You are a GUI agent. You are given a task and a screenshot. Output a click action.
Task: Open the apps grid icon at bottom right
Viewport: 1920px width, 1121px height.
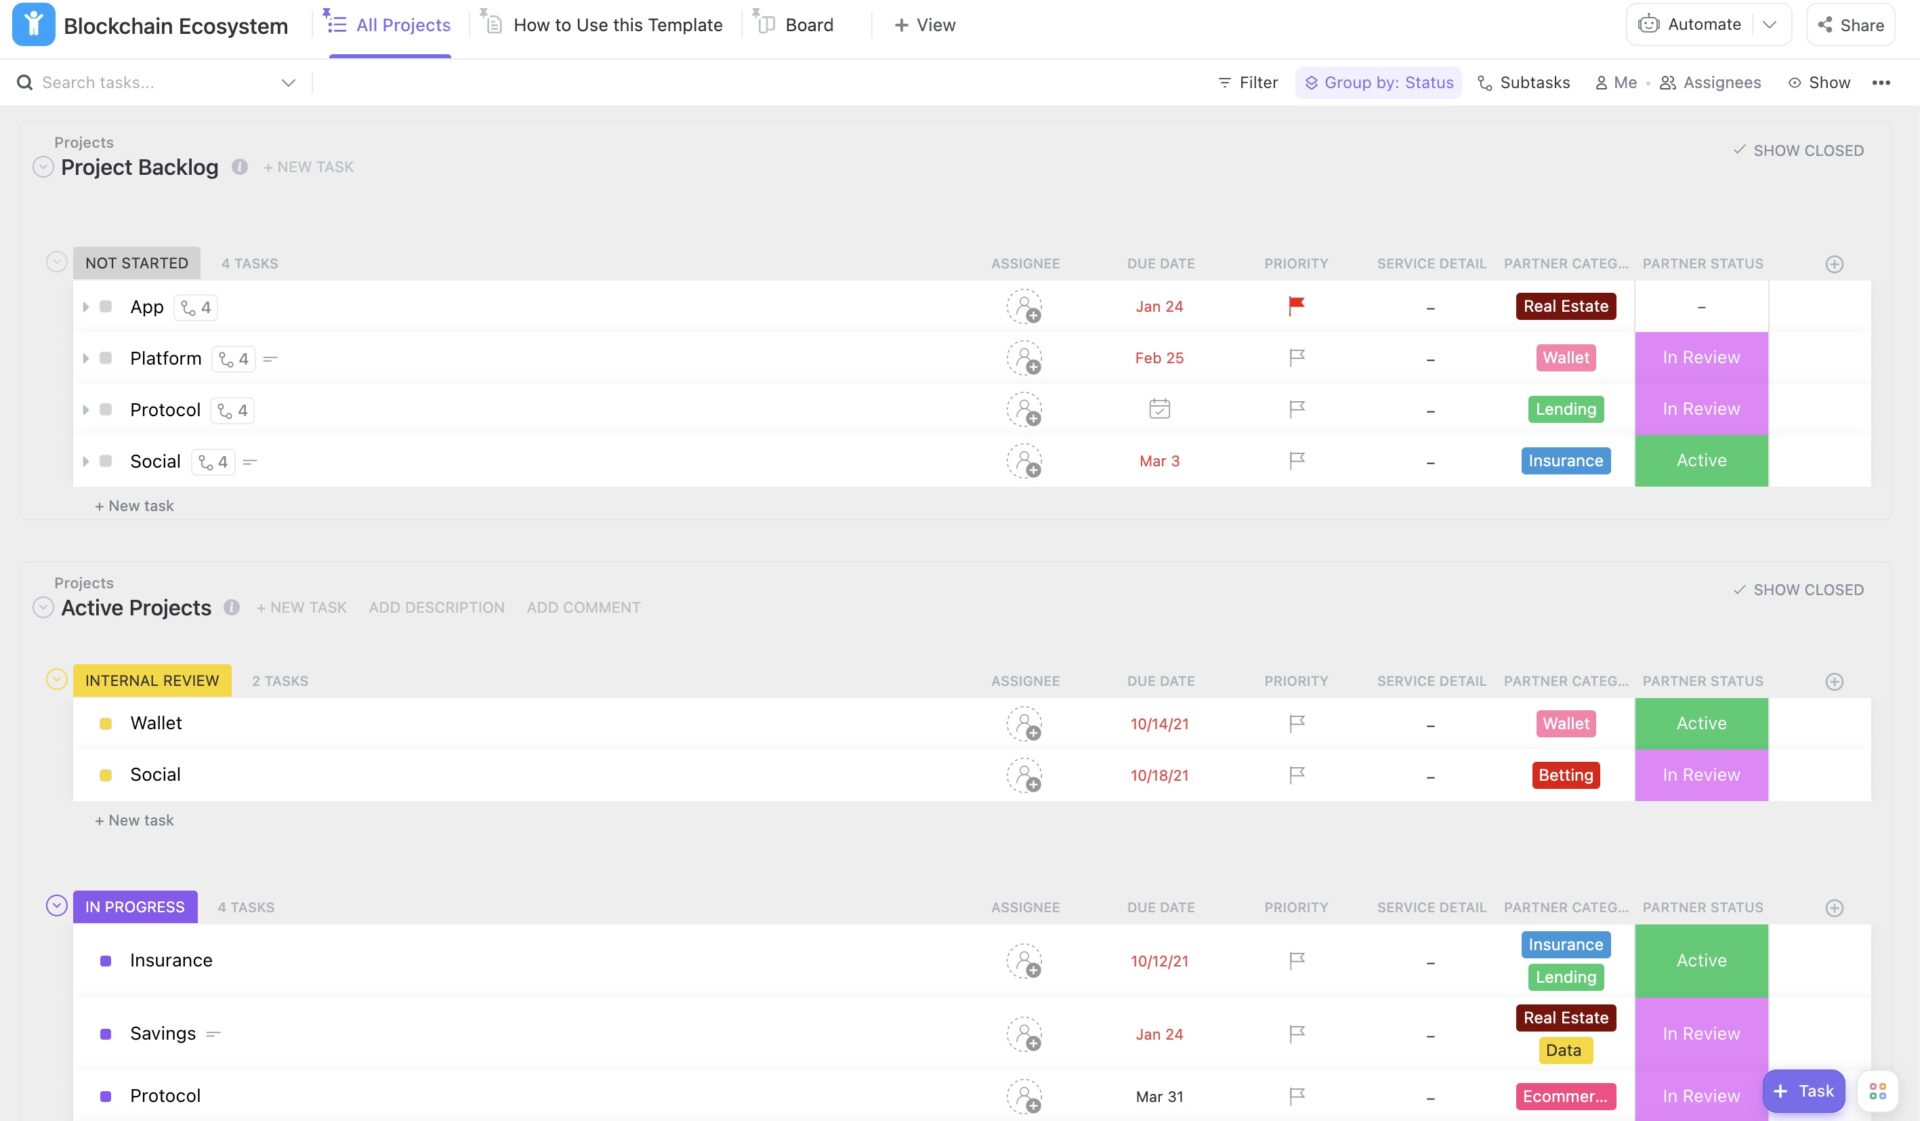click(x=1877, y=1091)
